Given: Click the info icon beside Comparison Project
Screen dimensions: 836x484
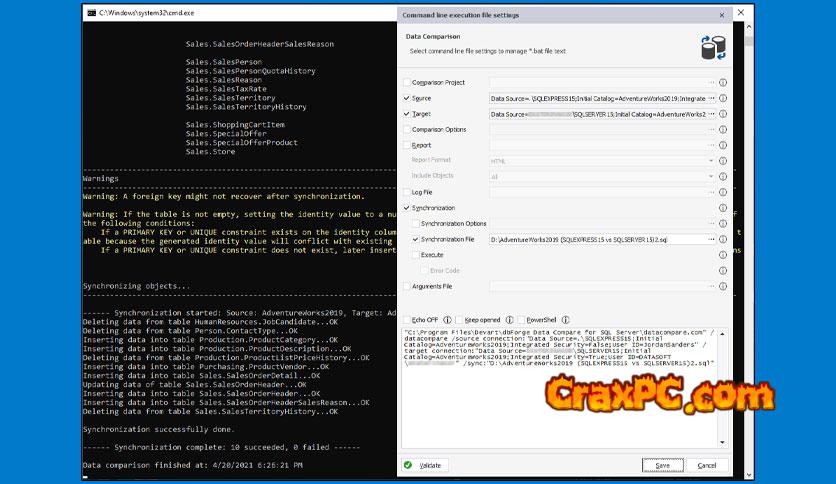Looking at the screenshot, I should click(x=723, y=83).
